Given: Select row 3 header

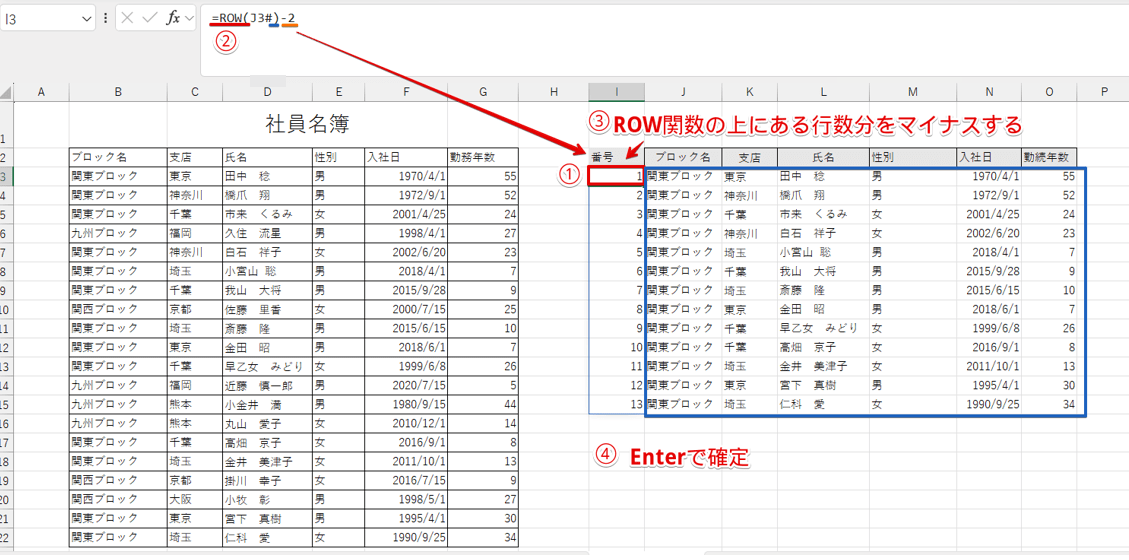Looking at the screenshot, I should coord(6,176).
